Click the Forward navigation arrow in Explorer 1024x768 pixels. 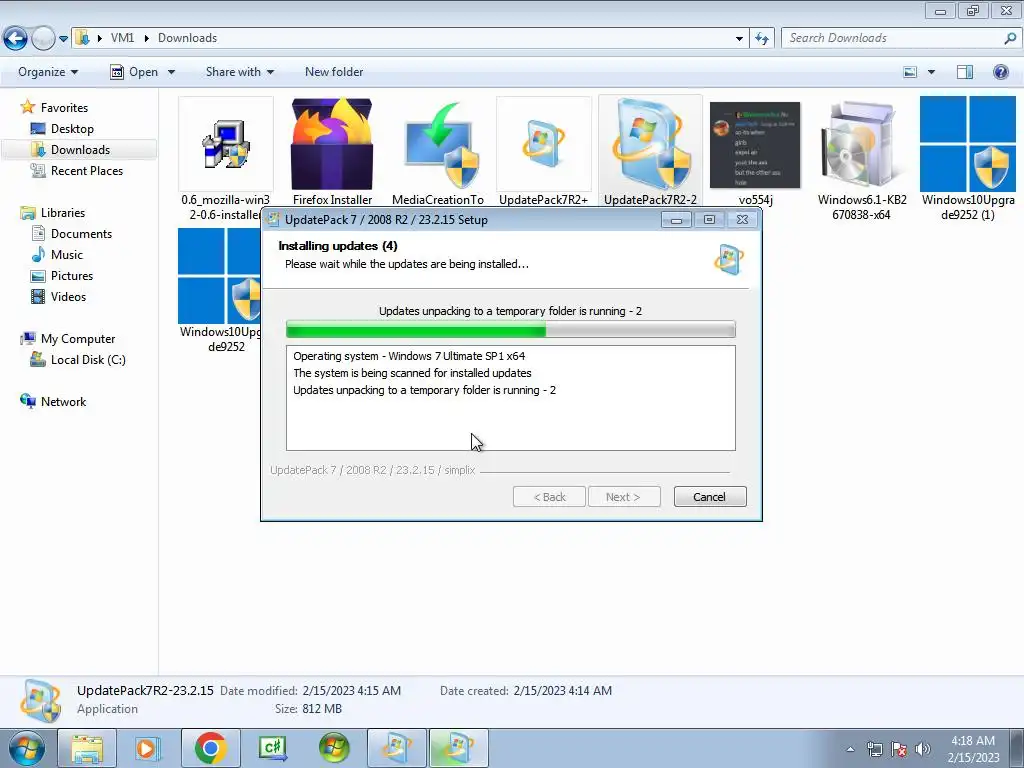(x=43, y=39)
